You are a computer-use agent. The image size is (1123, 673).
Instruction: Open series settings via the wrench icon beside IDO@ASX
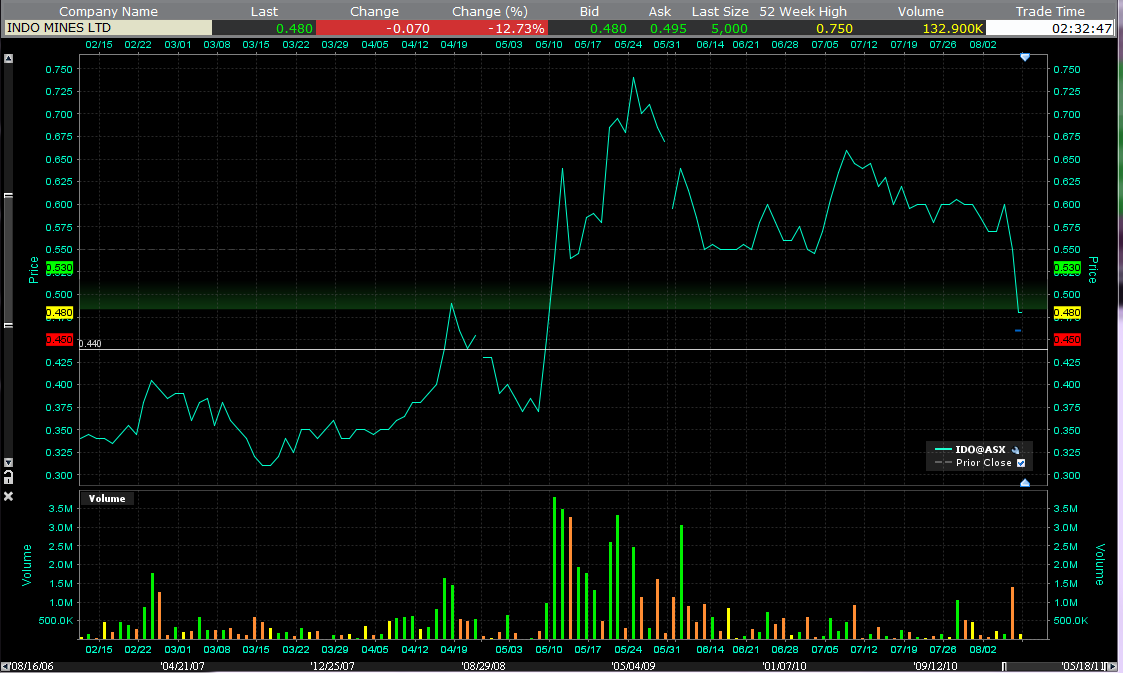[1016, 449]
